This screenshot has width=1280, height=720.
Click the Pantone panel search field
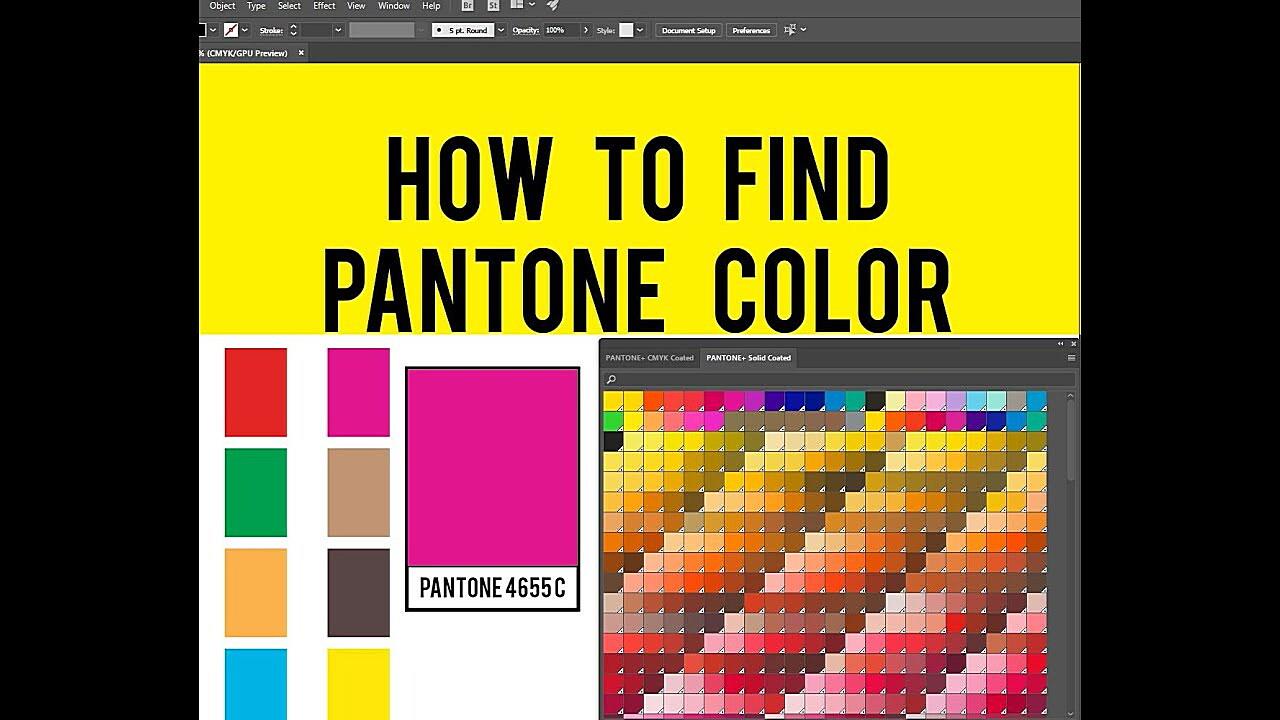(840, 379)
